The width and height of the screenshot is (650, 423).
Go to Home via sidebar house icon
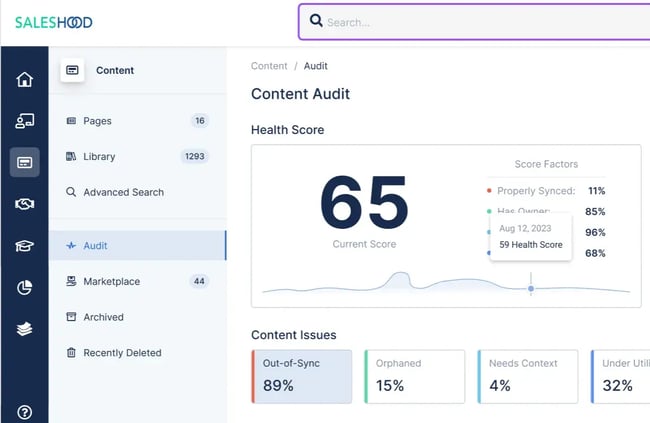coord(24,79)
